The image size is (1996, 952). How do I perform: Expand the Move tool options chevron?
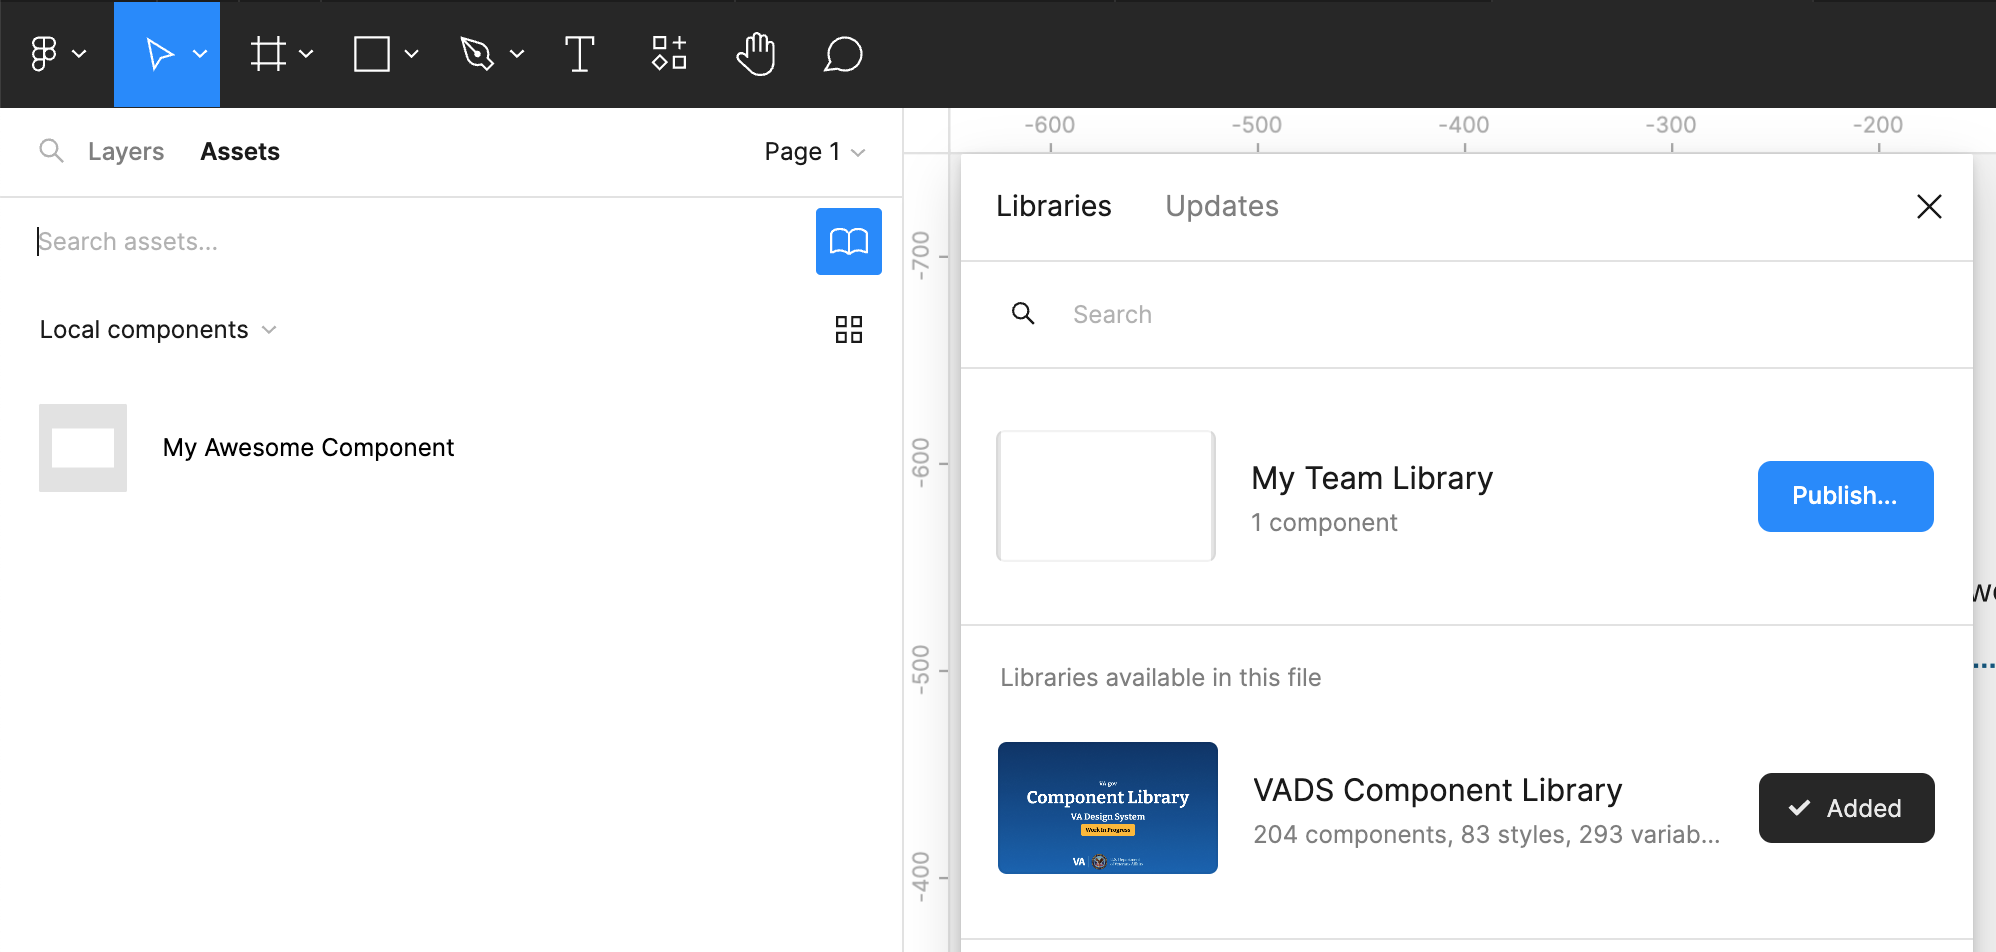point(200,55)
